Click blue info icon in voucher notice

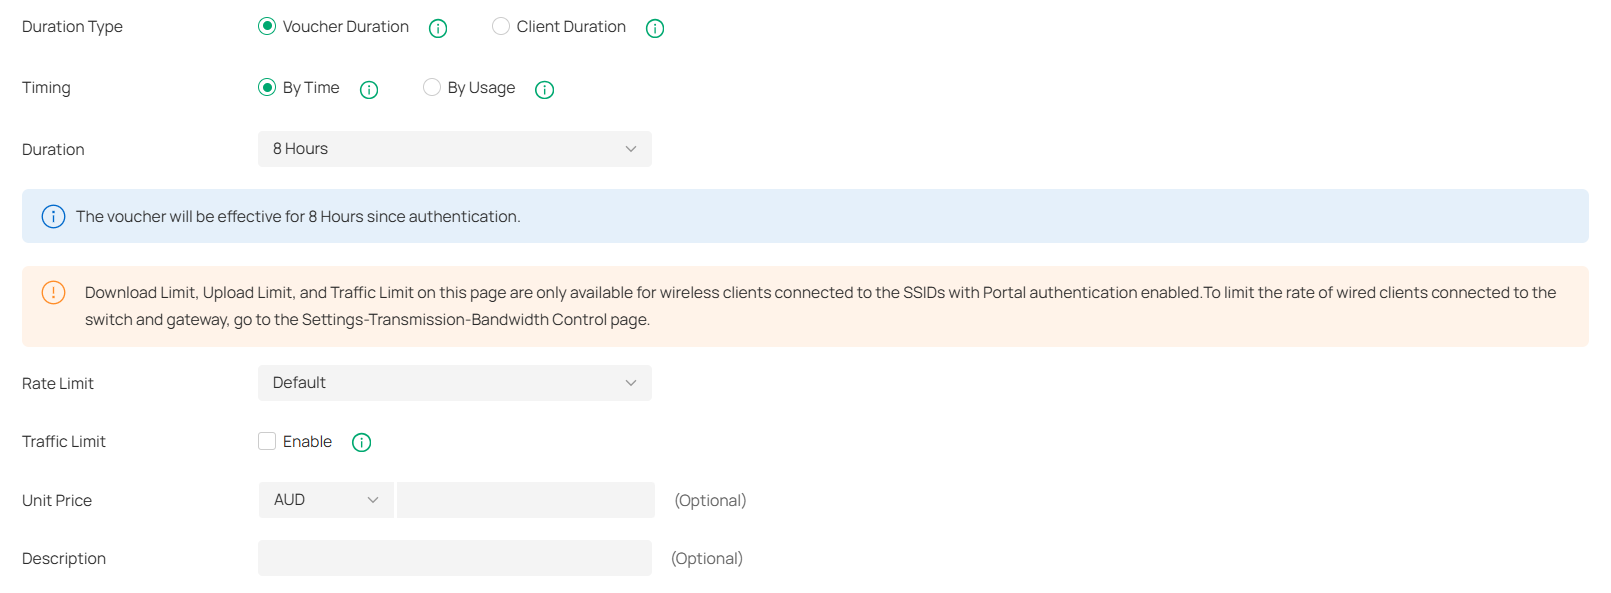[x=53, y=217]
